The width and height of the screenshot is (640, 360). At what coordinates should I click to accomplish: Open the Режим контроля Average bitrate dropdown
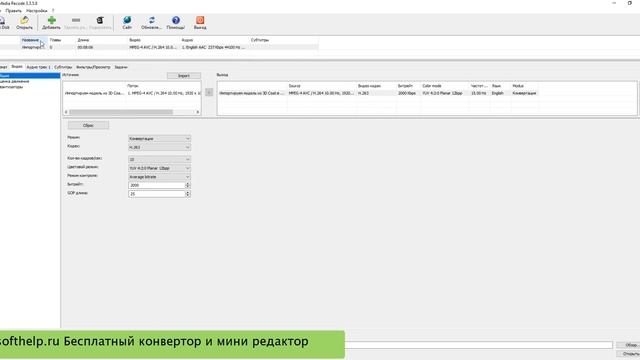tap(159, 177)
